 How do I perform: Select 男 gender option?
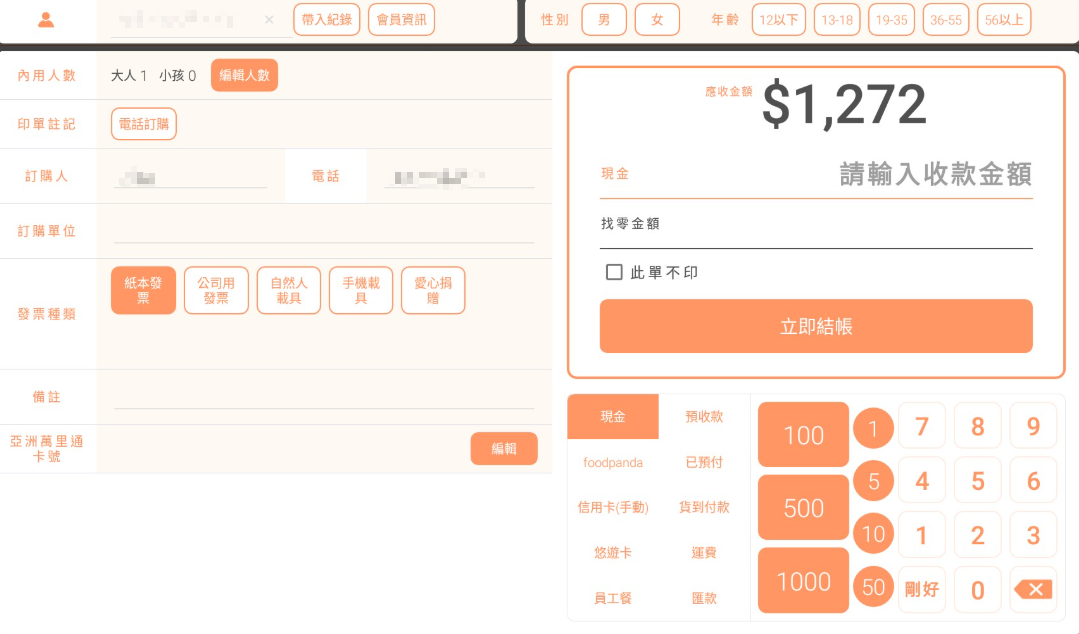click(x=604, y=20)
